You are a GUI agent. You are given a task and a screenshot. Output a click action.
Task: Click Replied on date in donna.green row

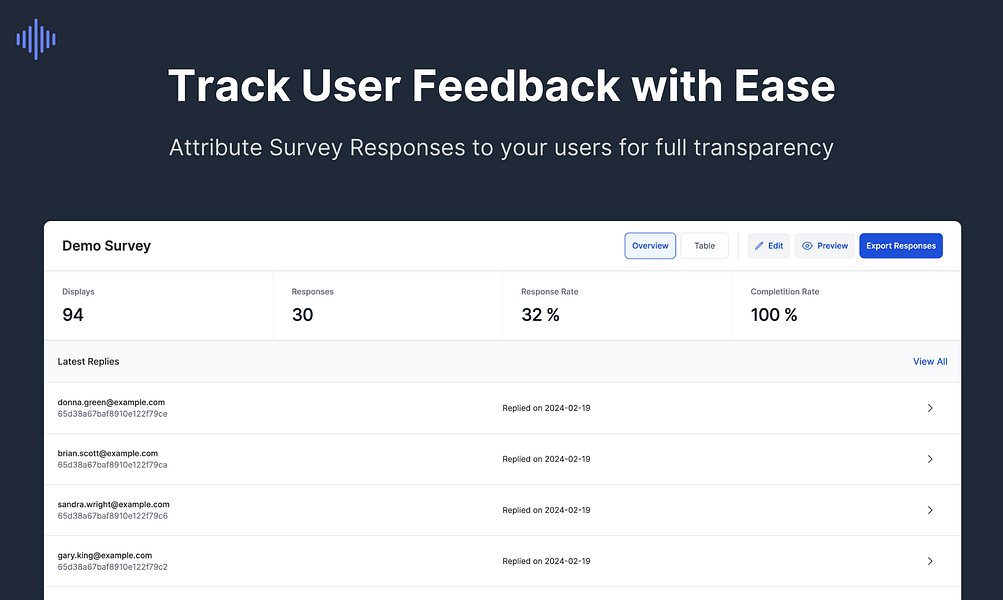(546, 408)
